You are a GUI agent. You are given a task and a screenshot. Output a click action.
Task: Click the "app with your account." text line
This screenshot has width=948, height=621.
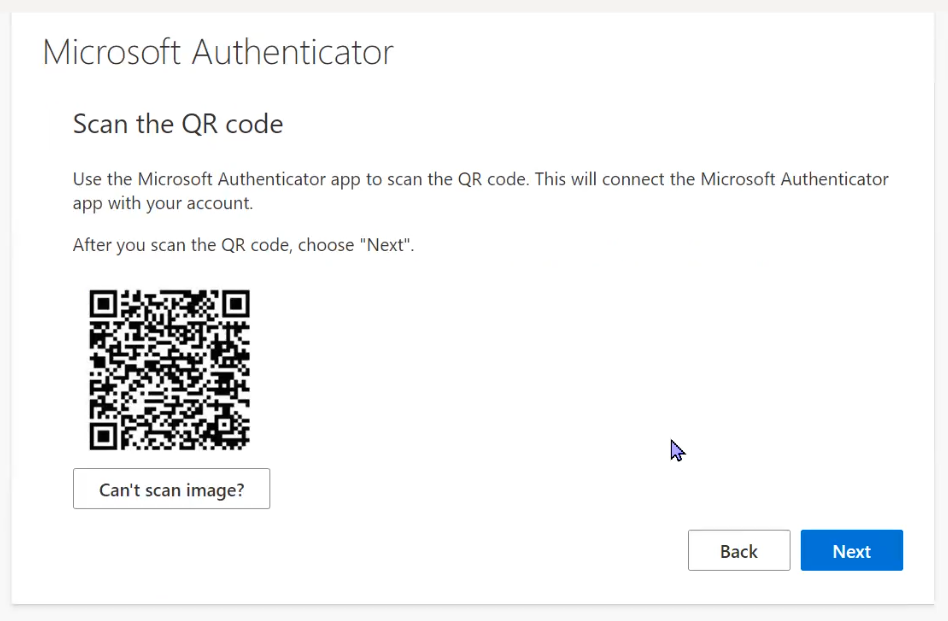[163, 203]
